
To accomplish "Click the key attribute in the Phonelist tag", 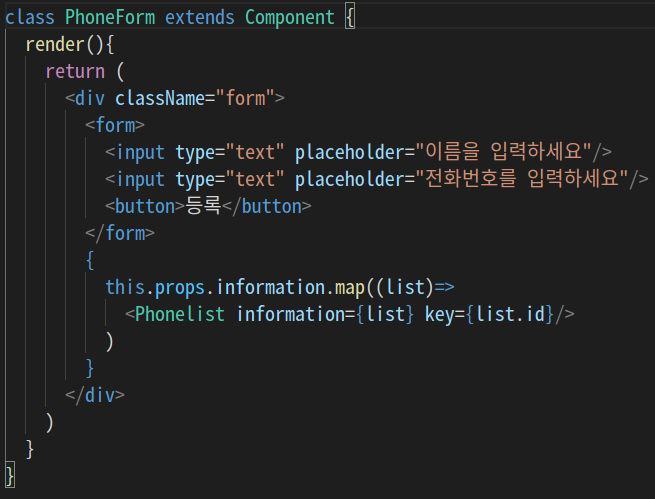I will point(439,315).
